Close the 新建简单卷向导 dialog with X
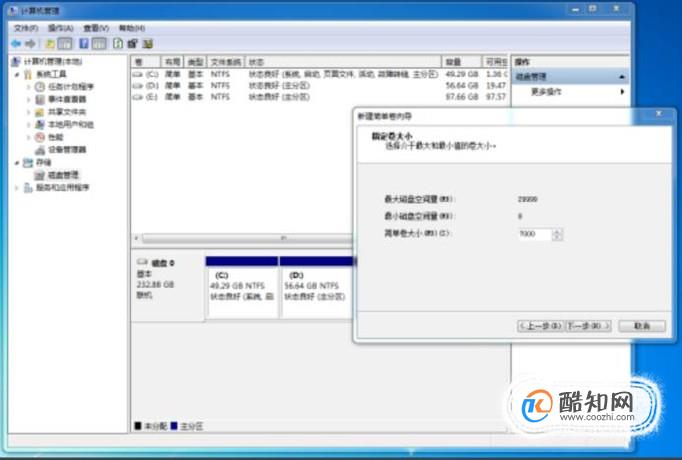 point(659,114)
